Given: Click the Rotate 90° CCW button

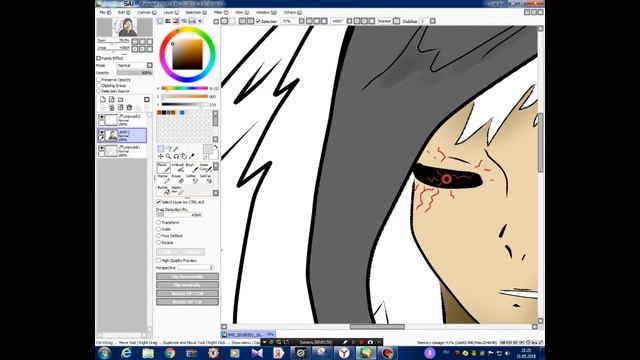Looking at the screenshot, I should click(187, 293).
